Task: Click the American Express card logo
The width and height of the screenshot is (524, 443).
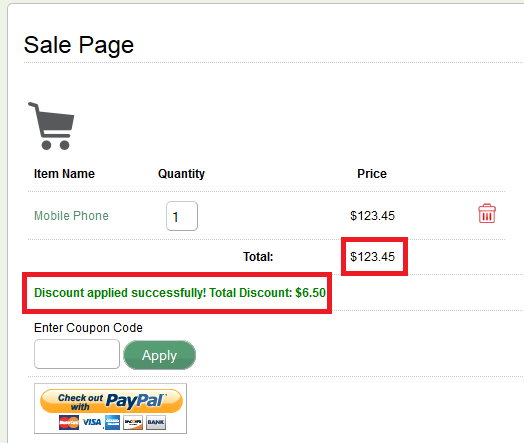Action: coord(112,423)
